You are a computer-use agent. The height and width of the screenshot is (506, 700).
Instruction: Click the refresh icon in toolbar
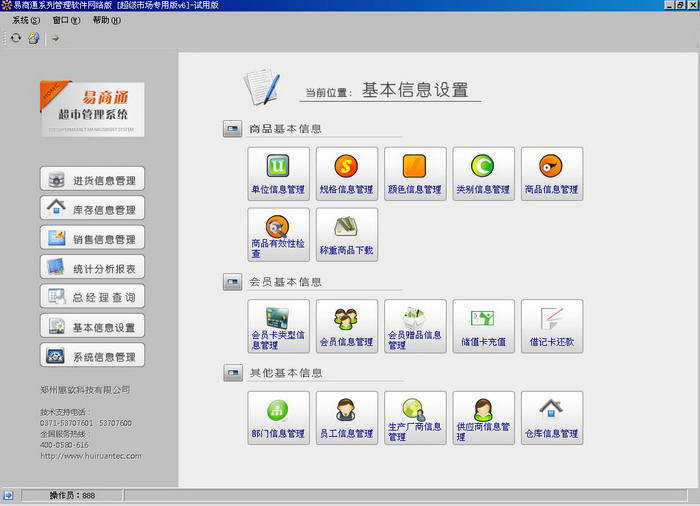coord(15,38)
